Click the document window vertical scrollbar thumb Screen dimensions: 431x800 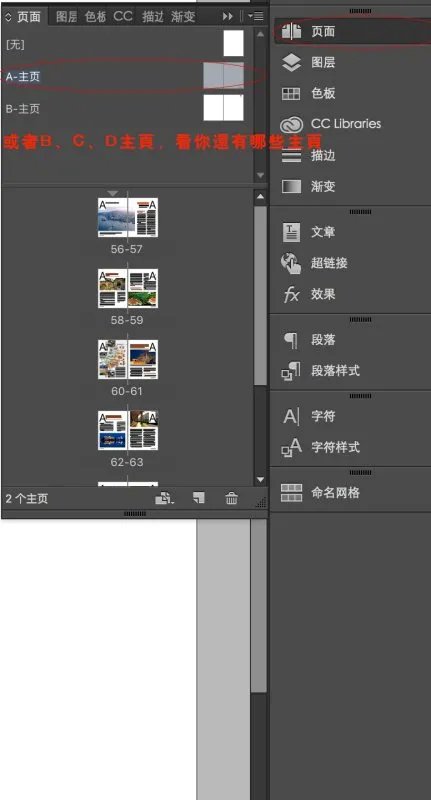pos(259,606)
